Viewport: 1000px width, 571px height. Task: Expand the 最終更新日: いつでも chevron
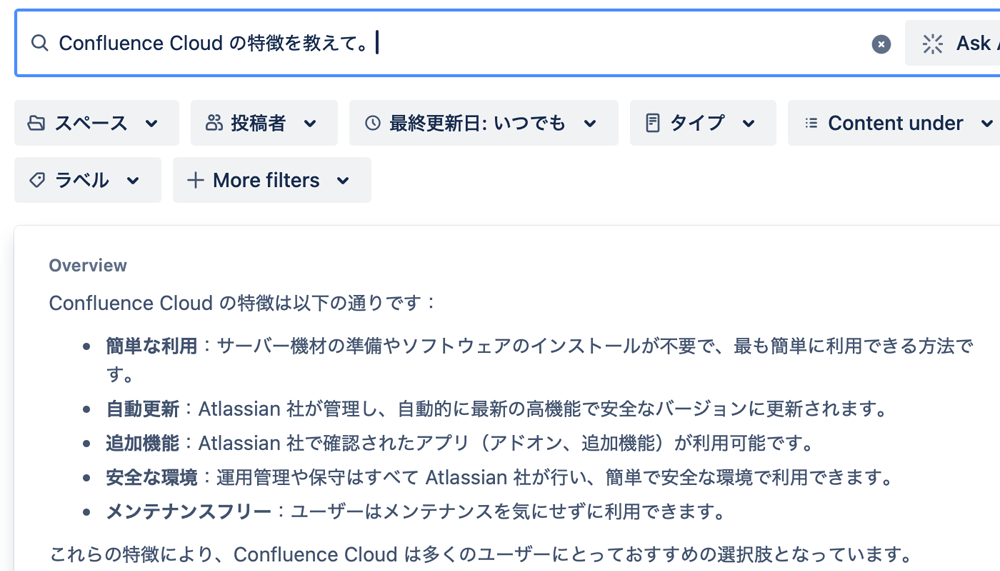590,123
